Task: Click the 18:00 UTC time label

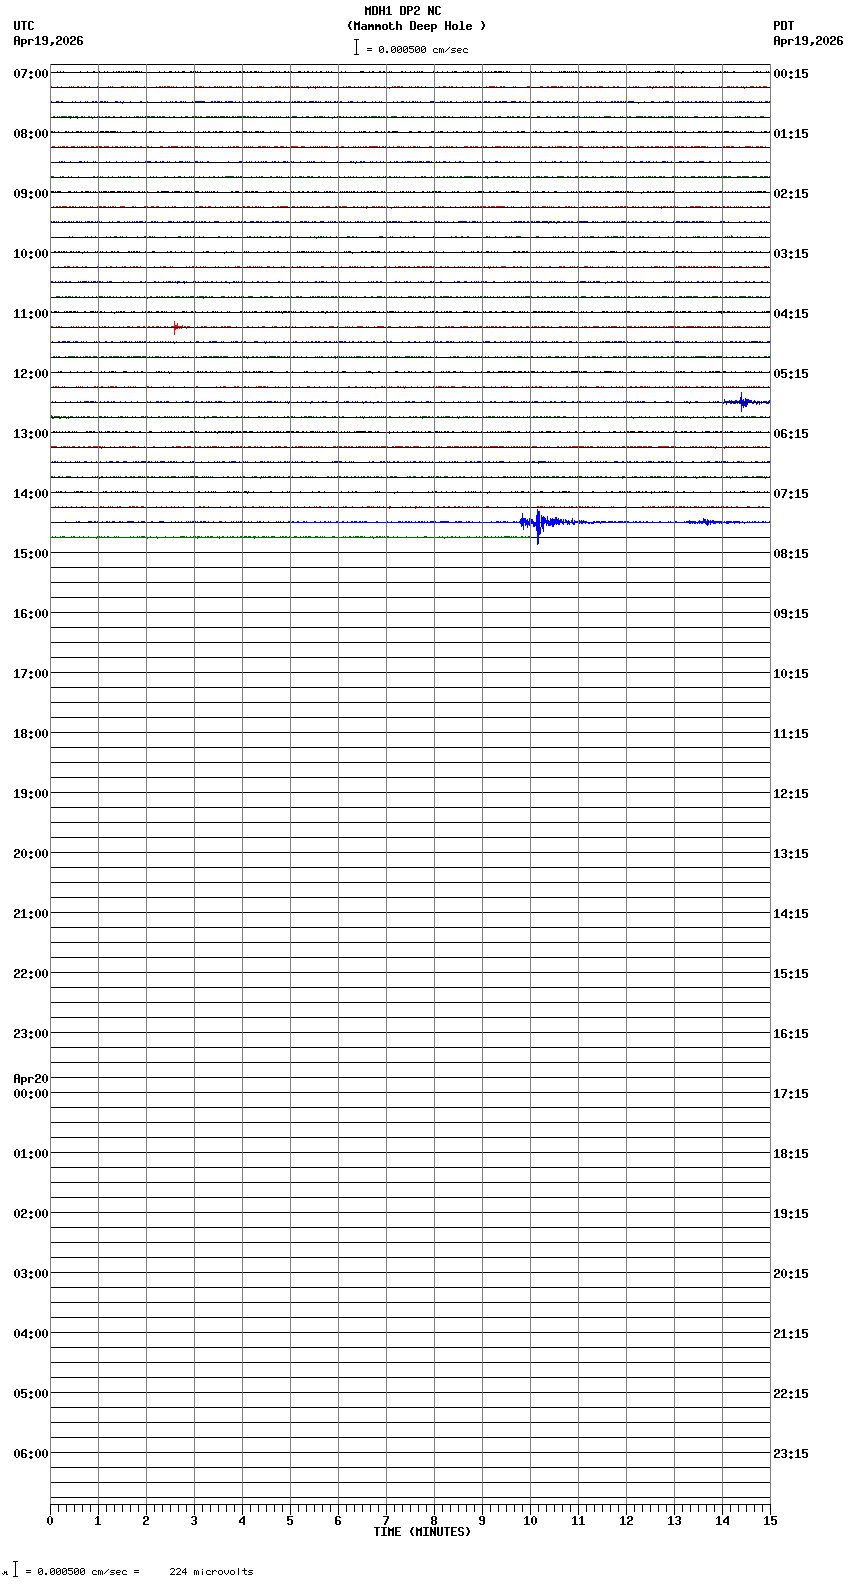Action: [x=31, y=734]
